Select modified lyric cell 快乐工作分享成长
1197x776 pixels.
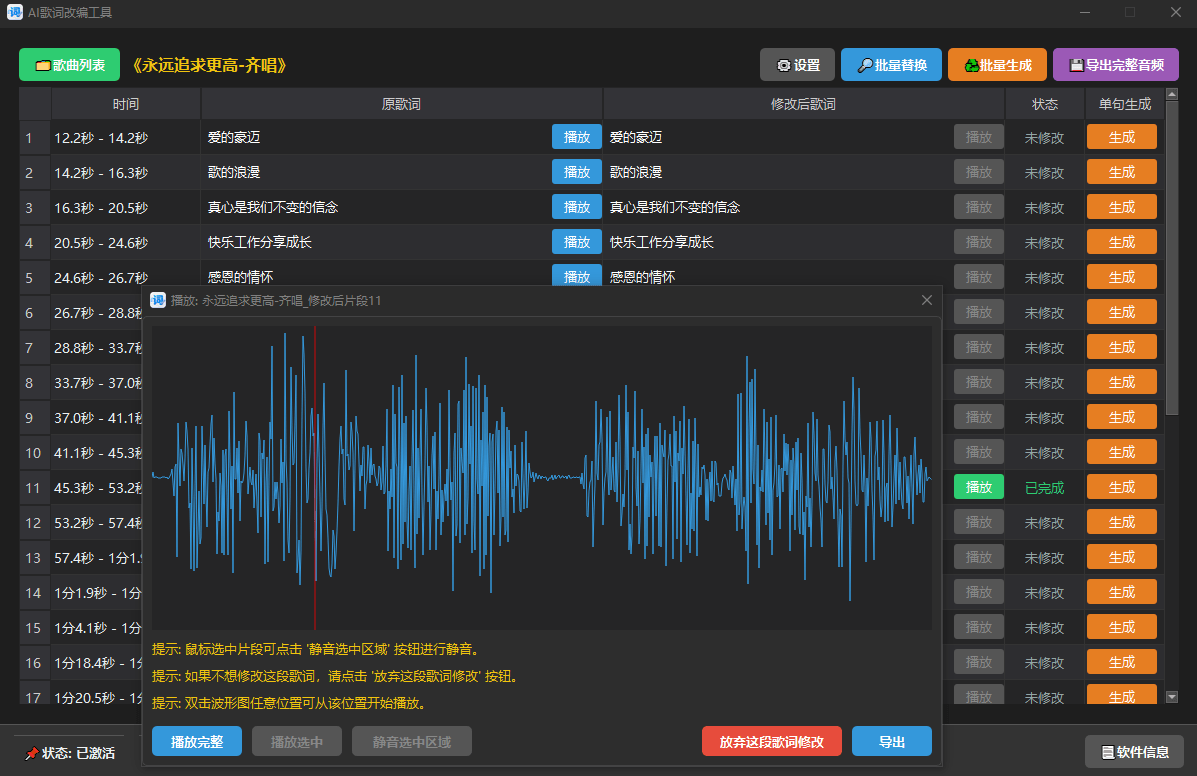tap(777, 243)
